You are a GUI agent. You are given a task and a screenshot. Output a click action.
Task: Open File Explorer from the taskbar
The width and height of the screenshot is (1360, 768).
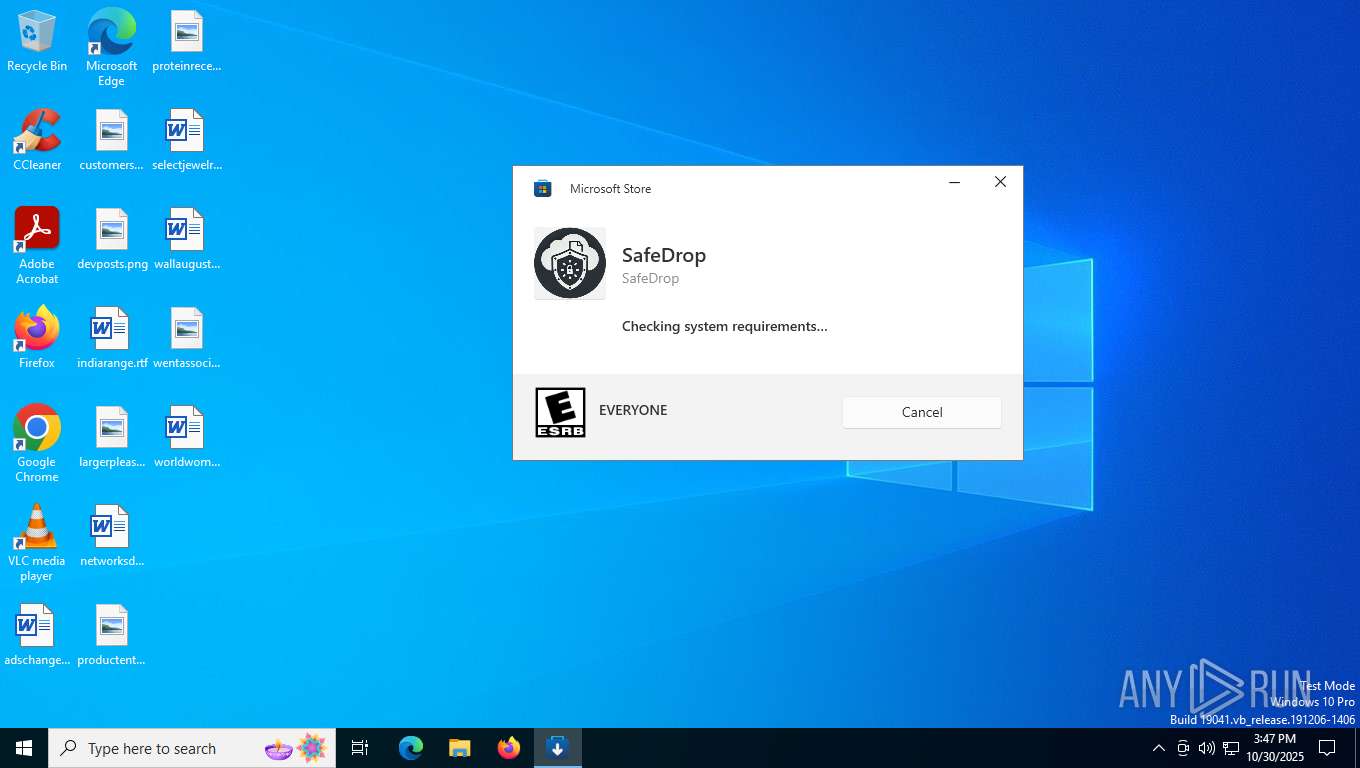[459, 748]
